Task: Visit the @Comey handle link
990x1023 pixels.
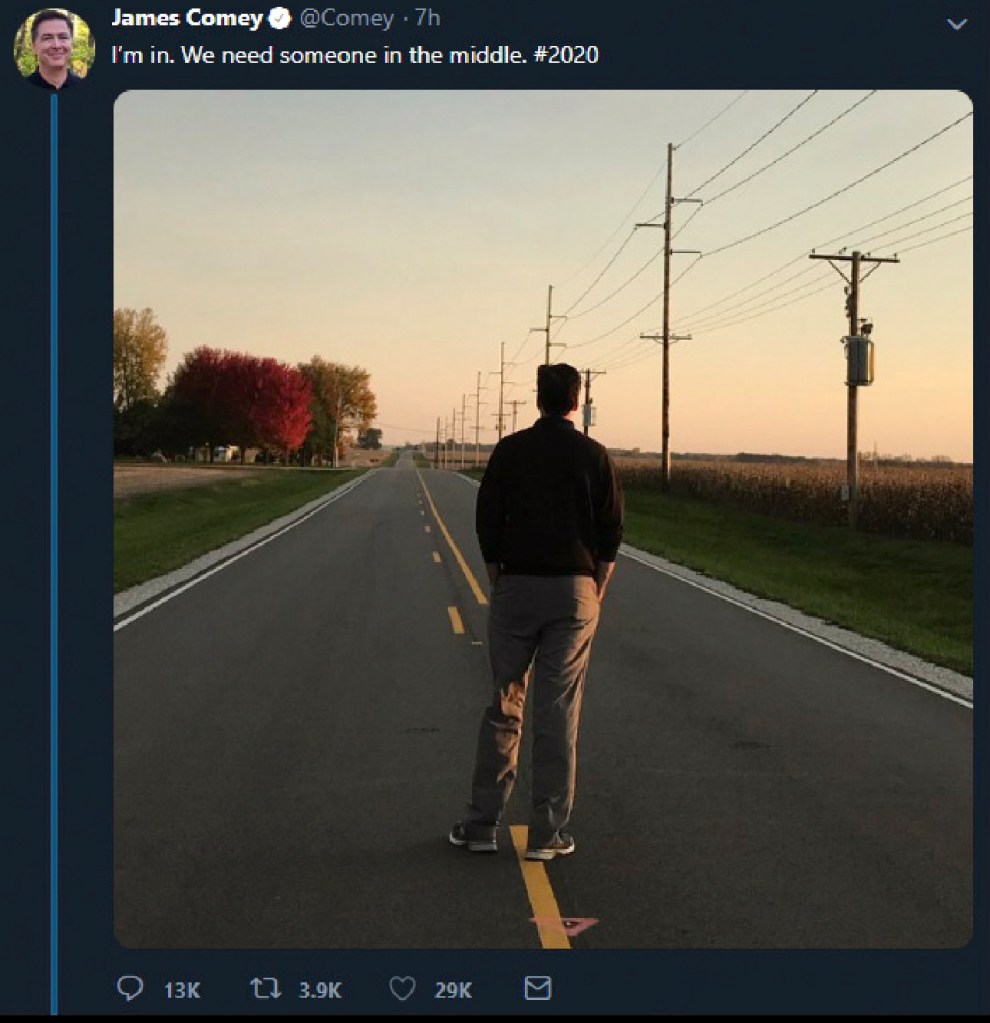Action: 347,18
